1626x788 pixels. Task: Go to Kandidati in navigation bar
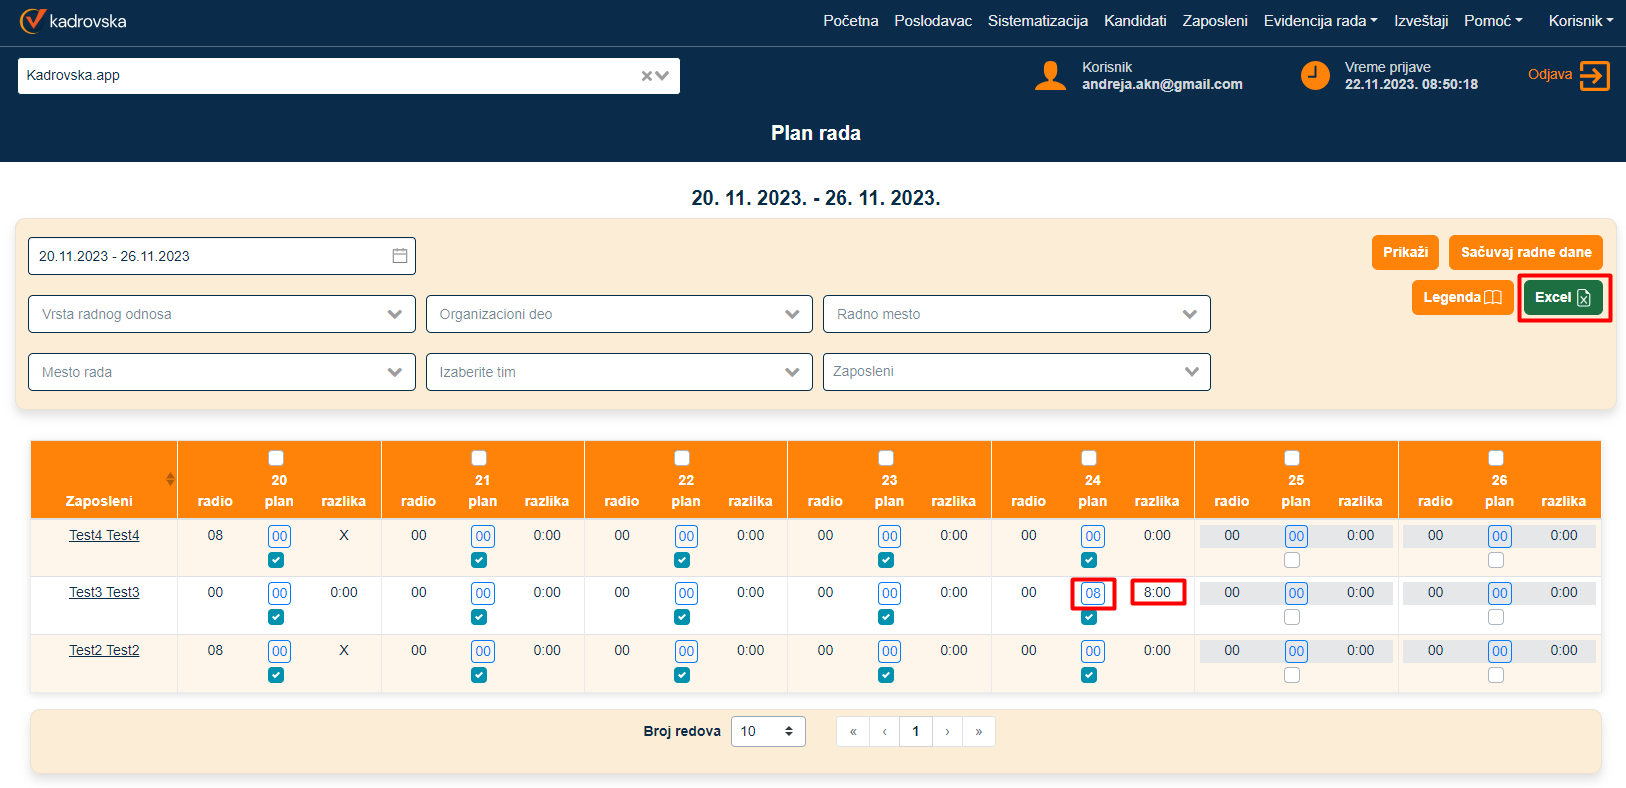[x=1134, y=21]
